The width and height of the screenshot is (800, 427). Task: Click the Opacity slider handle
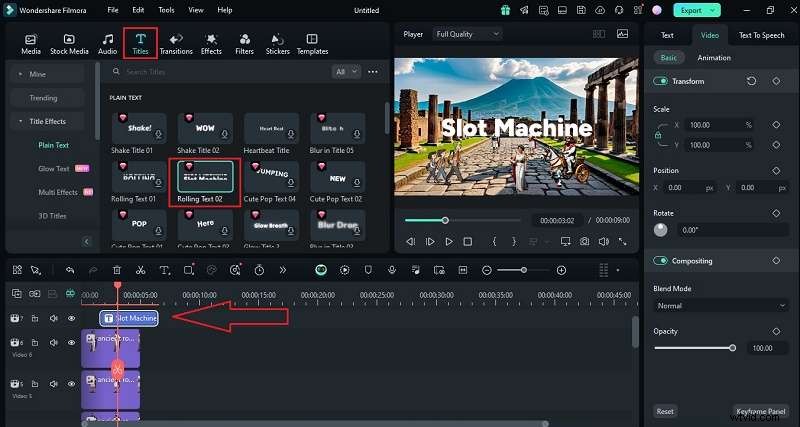coord(733,348)
